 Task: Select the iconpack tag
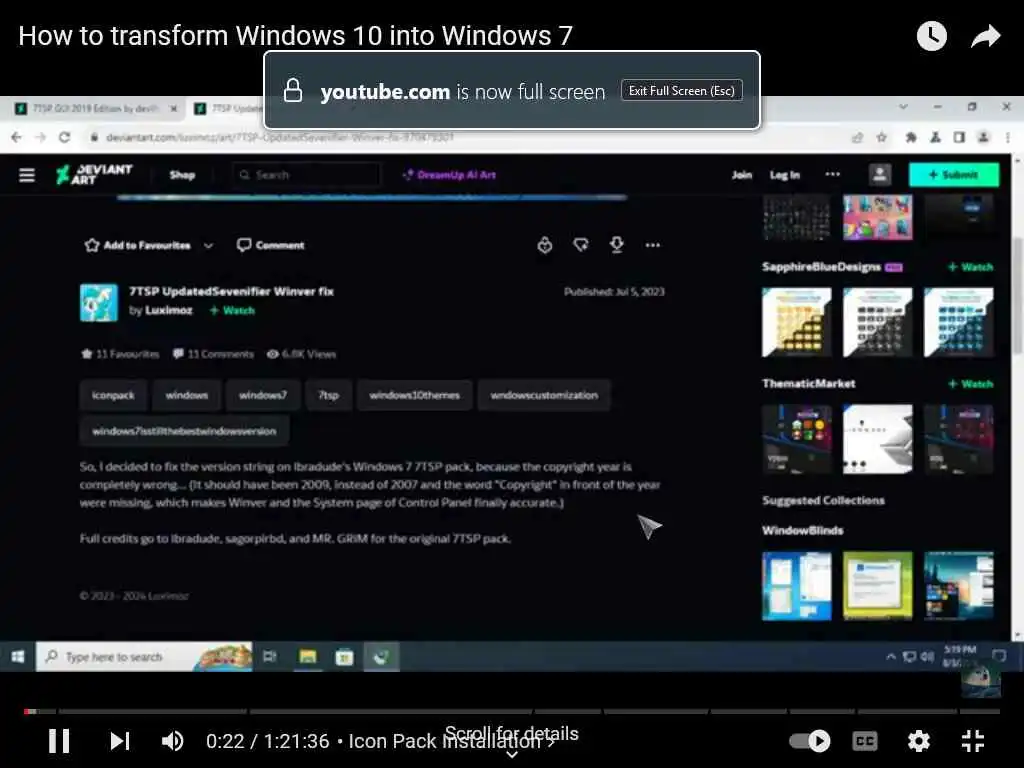pos(113,395)
